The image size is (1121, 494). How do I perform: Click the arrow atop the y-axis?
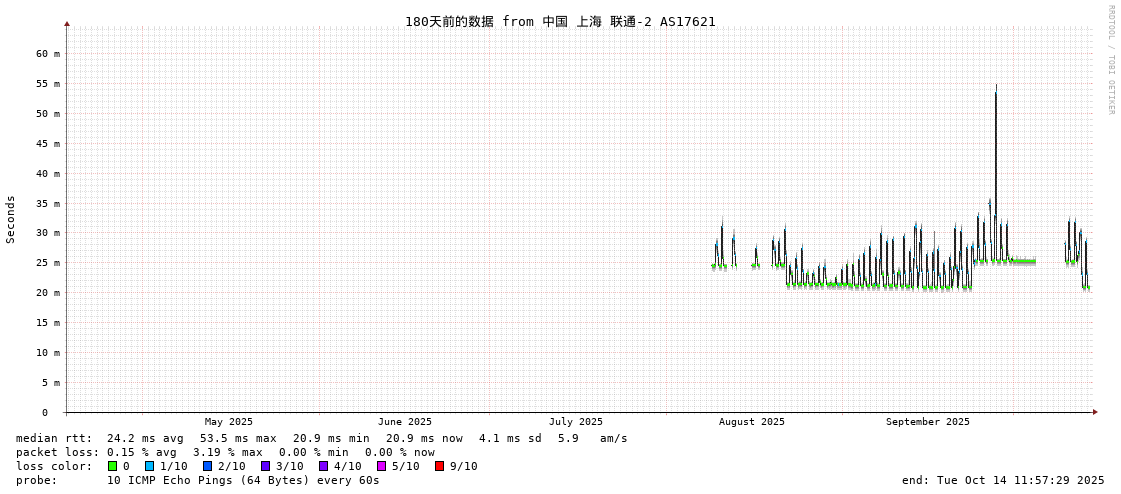[67, 23]
